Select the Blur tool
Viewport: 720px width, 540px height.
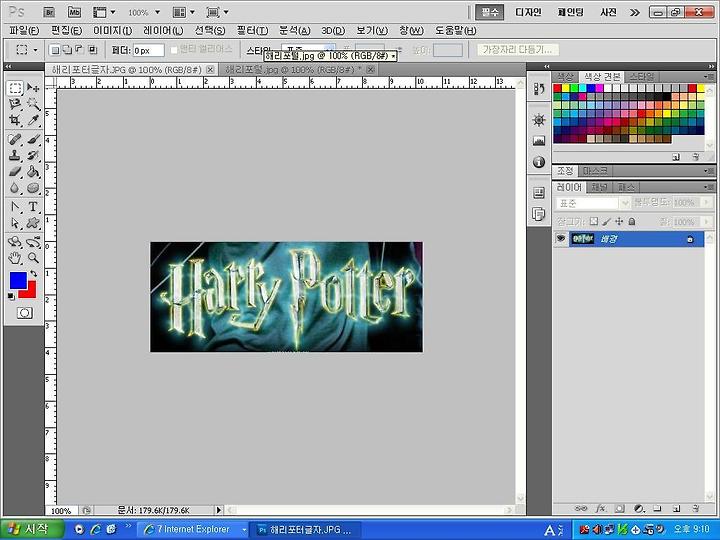15,188
